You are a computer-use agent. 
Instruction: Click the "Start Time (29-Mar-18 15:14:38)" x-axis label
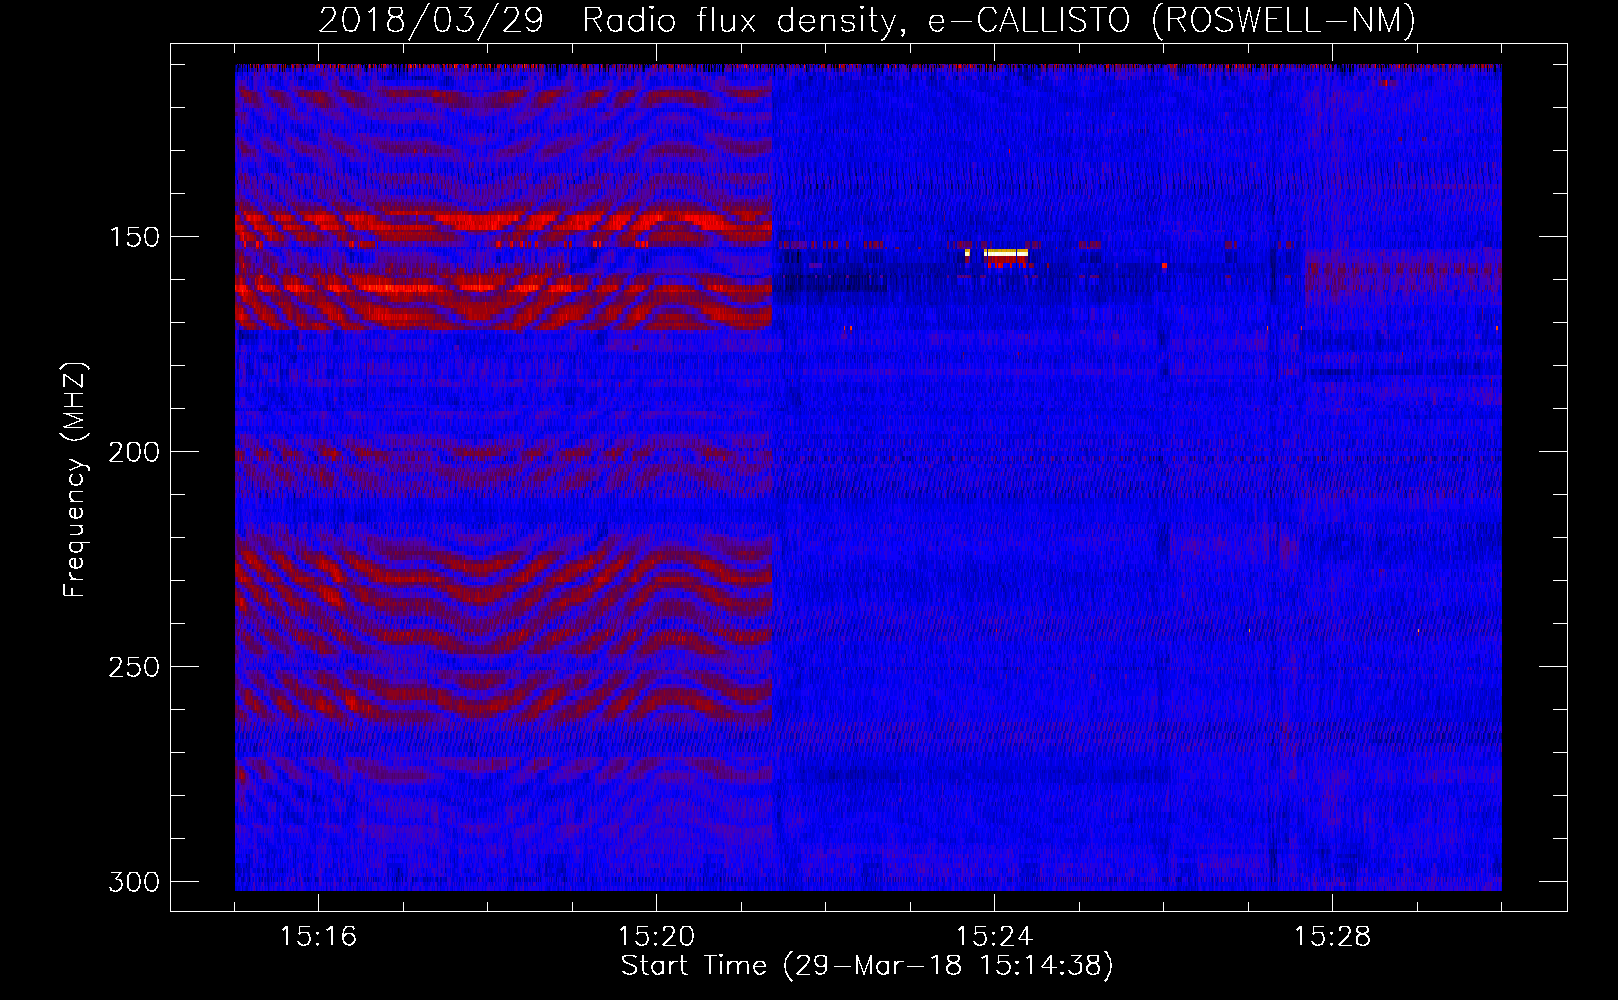point(867,966)
